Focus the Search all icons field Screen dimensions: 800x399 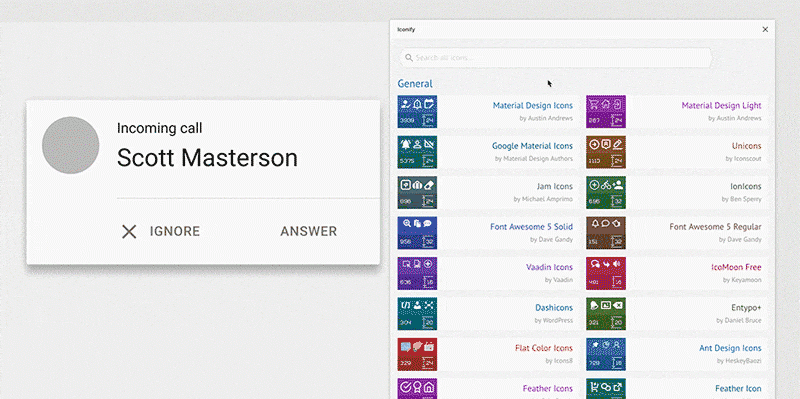tap(556, 58)
